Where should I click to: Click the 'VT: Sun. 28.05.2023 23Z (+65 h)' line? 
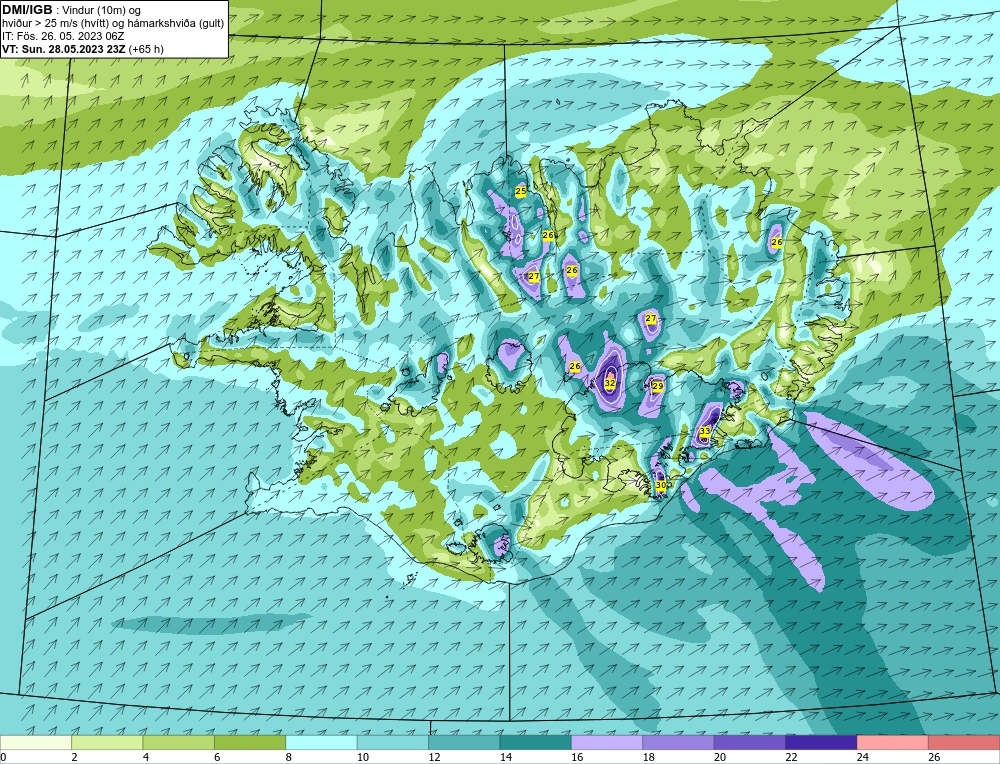tap(83, 48)
